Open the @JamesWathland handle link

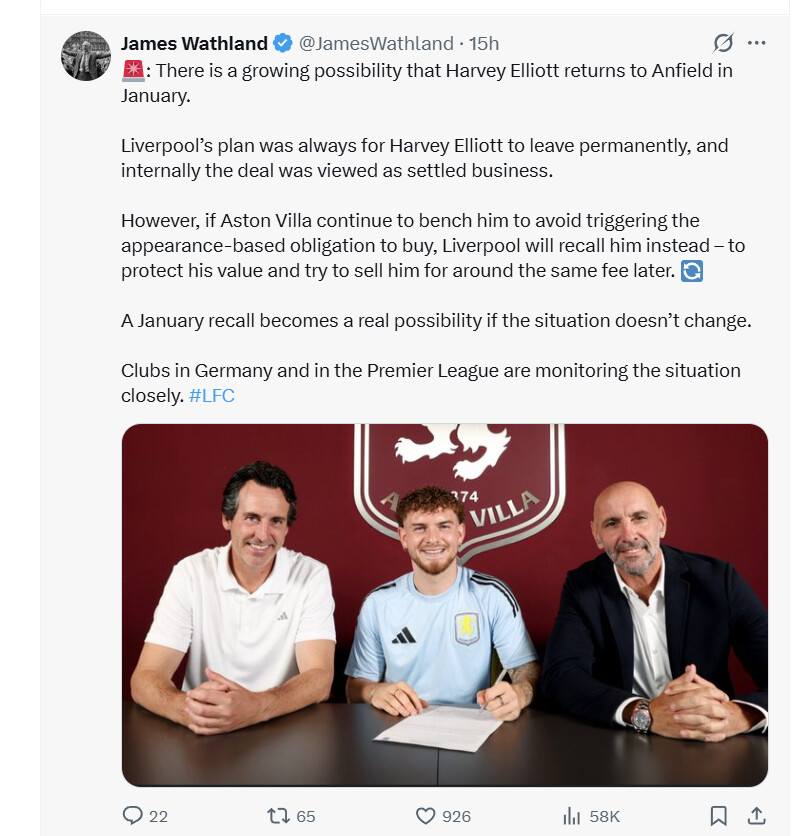[376, 43]
